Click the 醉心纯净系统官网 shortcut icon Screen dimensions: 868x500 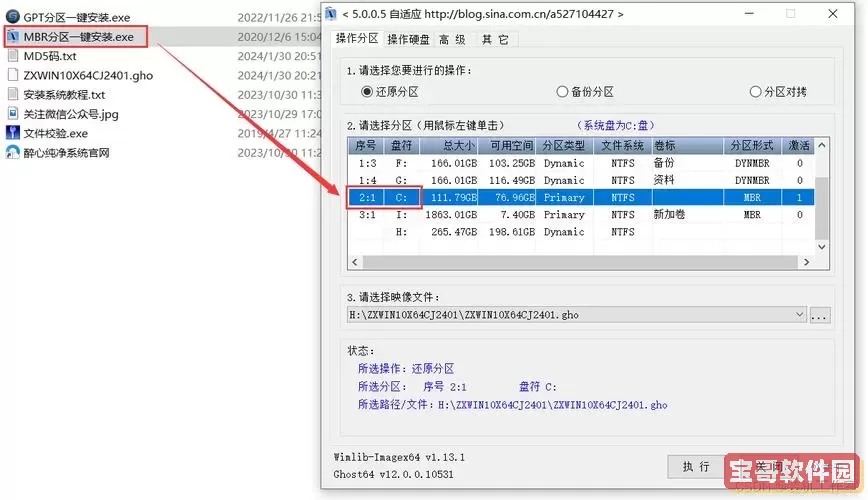tap(12, 152)
